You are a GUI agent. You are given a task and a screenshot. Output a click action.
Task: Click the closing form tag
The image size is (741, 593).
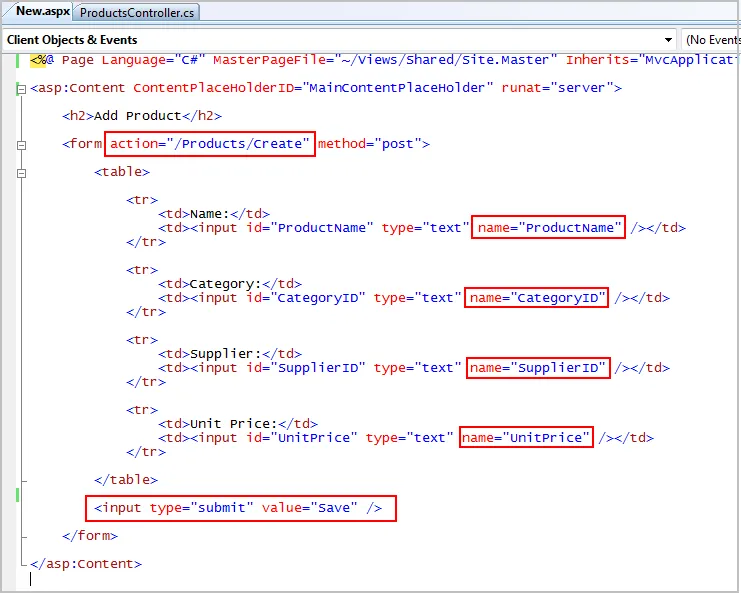pyautogui.click(x=90, y=536)
